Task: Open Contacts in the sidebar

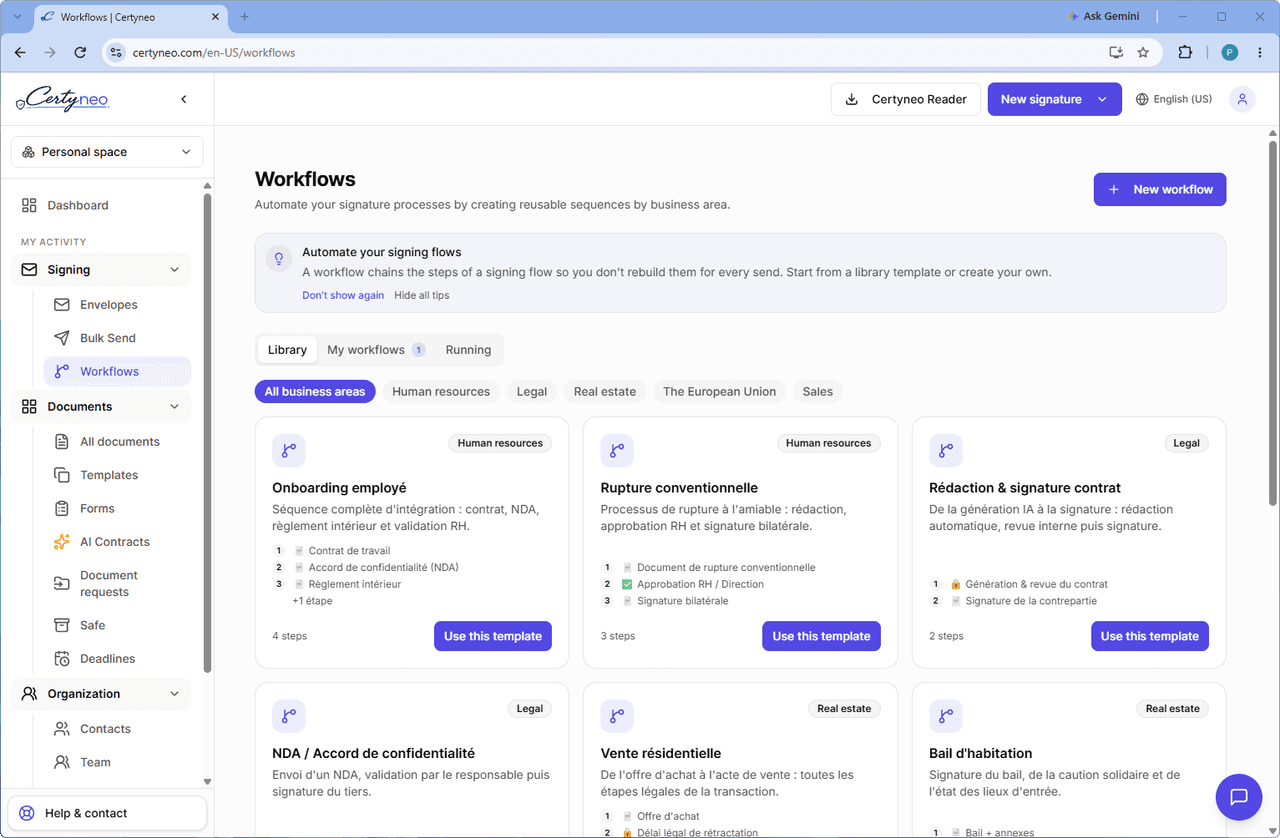Action: (x=117, y=729)
